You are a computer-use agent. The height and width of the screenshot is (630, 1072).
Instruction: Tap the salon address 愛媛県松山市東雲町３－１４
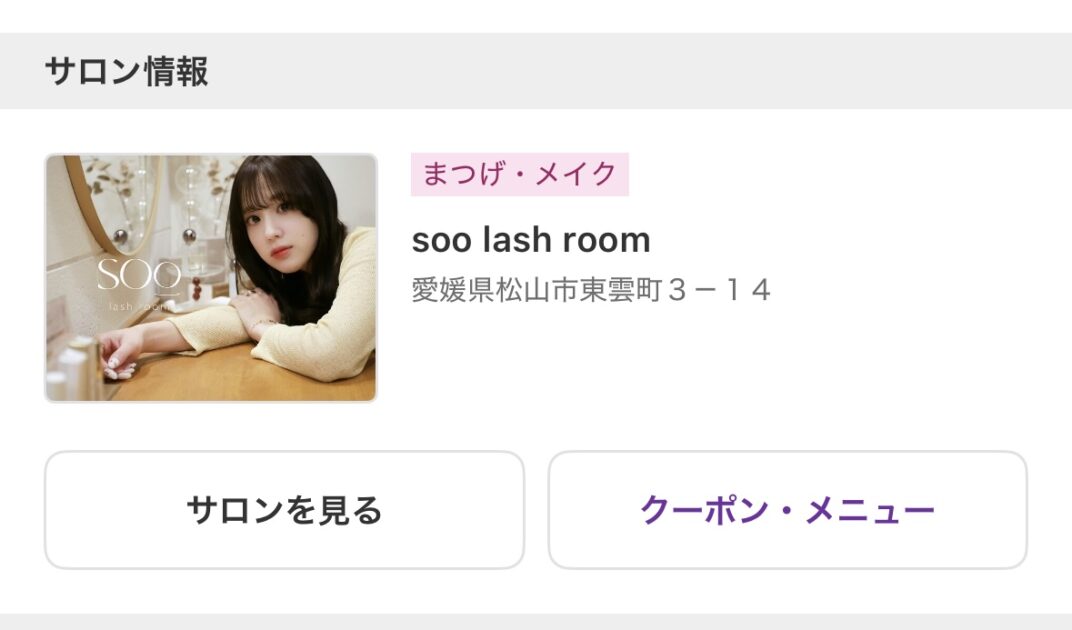click(591, 290)
